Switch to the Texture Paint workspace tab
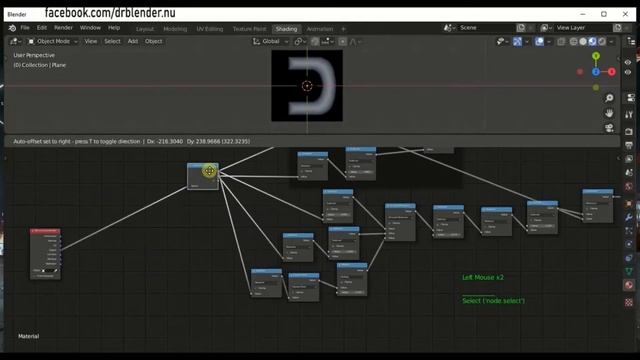The height and width of the screenshot is (360, 640). click(x=249, y=29)
